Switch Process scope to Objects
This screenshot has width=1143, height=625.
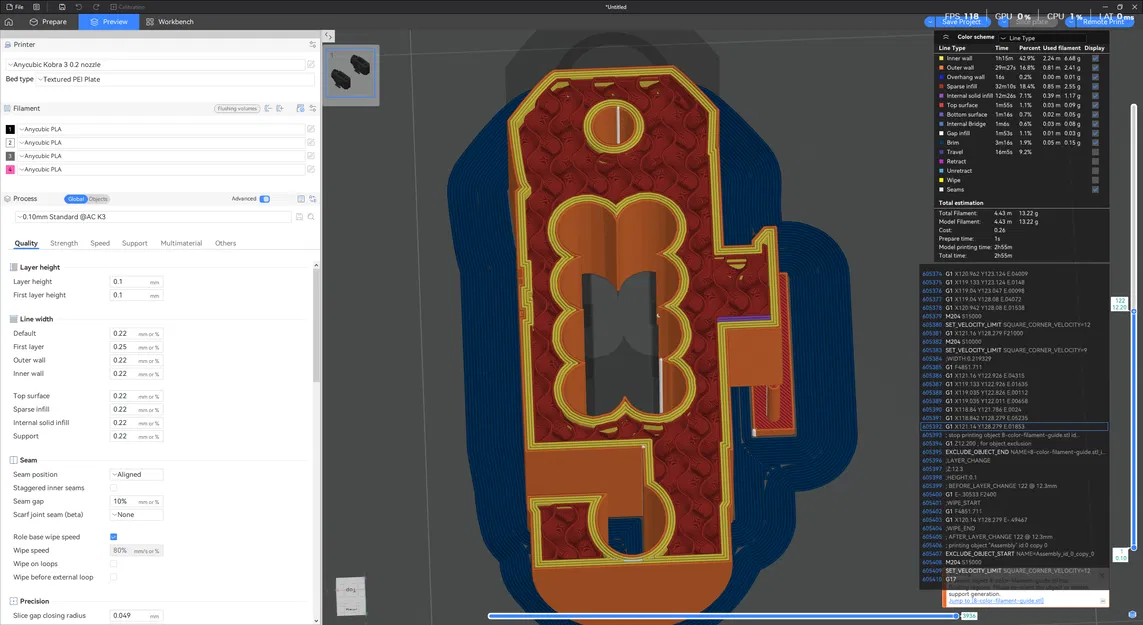(97, 199)
